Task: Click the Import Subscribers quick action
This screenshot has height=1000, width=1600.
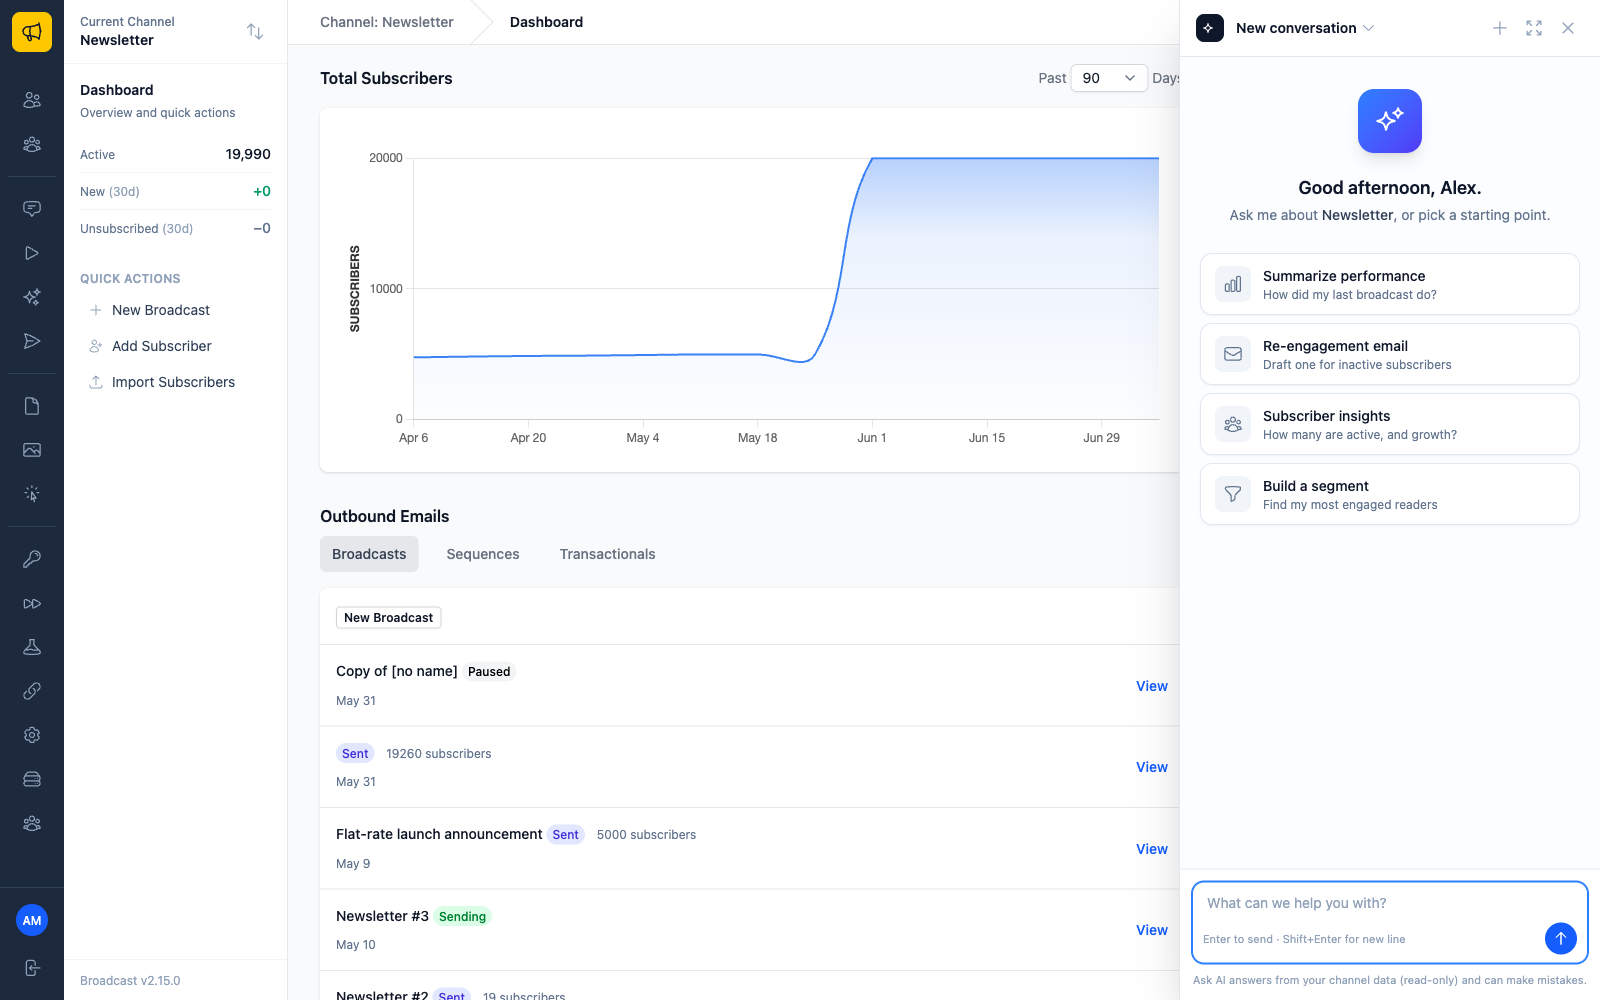Action: tap(173, 382)
